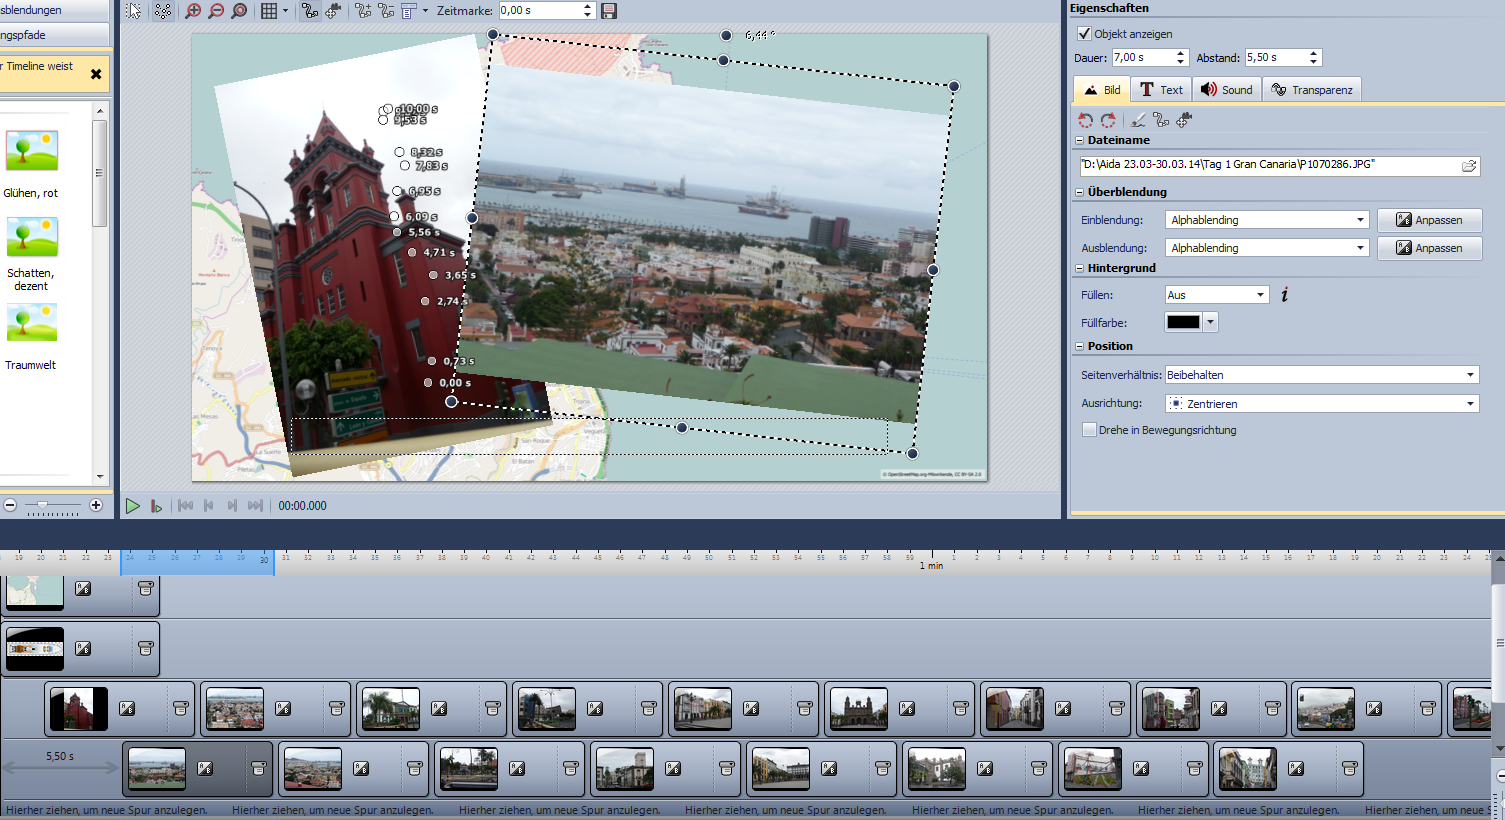Click the save timestamp floppy disk icon
This screenshot has height=820, width=1505.
pyautogui.click(x=609, y=11)
